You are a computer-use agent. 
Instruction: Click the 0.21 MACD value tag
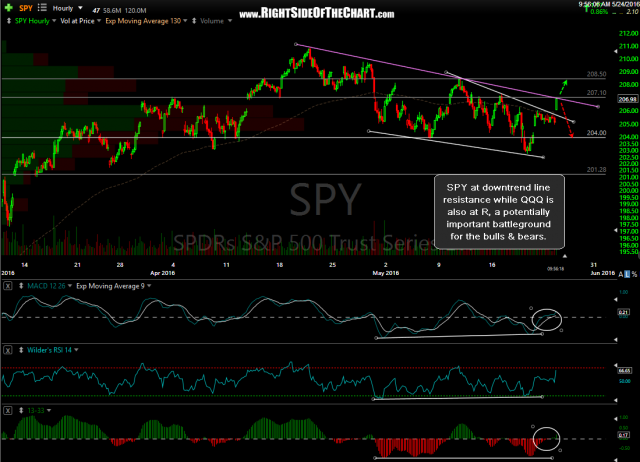pos(623,312)
